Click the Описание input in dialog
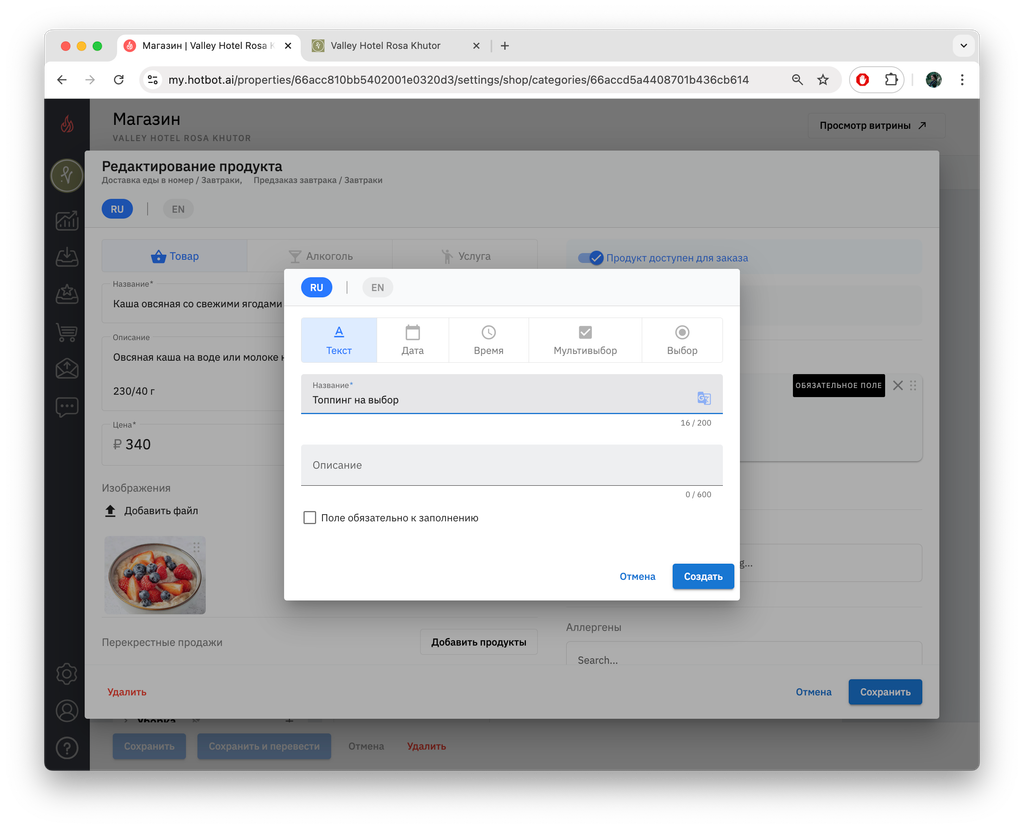The image size is (1024, 829). (511, 465)
